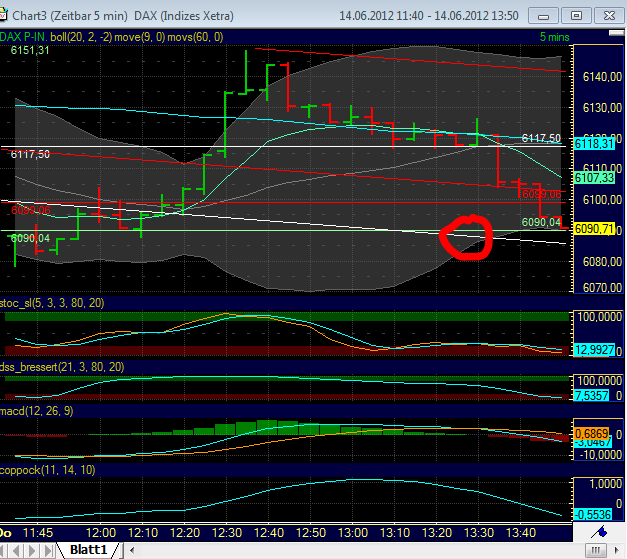
Task: Click the 12:10 time axis label
Action: pyautogui.click(x=143, y=533)
